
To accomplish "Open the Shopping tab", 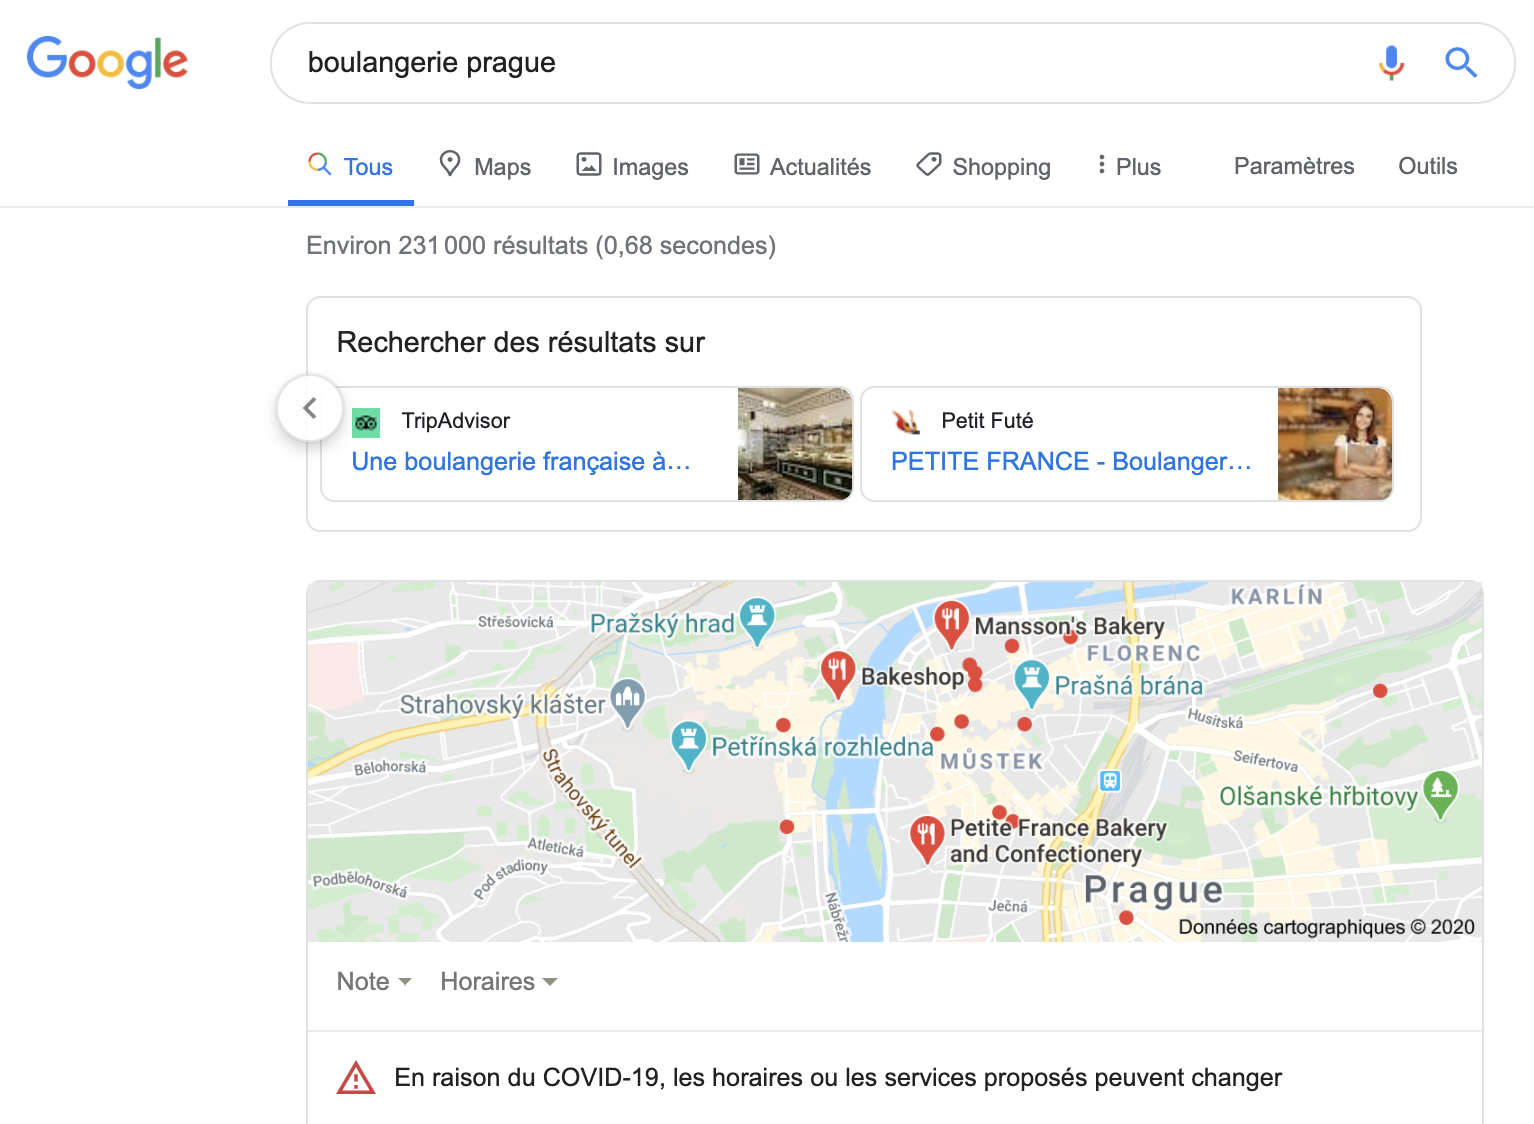I will pyautogui.click(x=983, y=166).
